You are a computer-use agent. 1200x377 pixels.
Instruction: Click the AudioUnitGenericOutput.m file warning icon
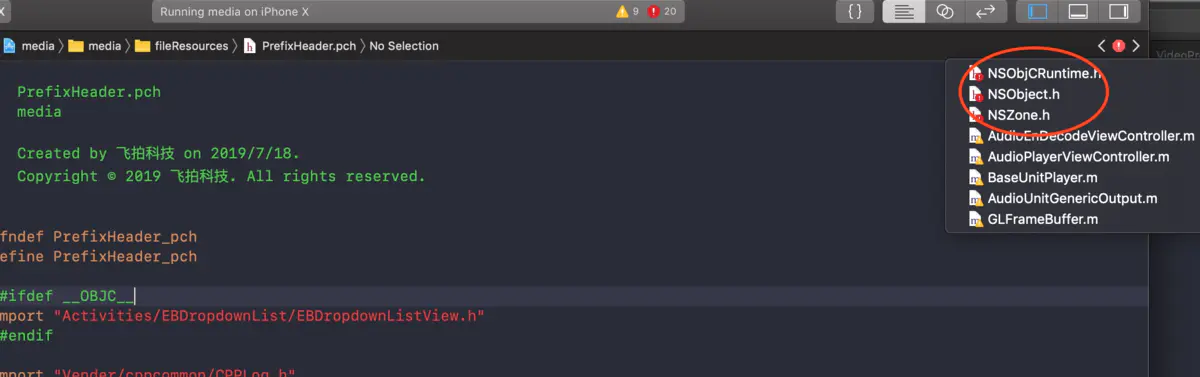(x=976, y=199)
